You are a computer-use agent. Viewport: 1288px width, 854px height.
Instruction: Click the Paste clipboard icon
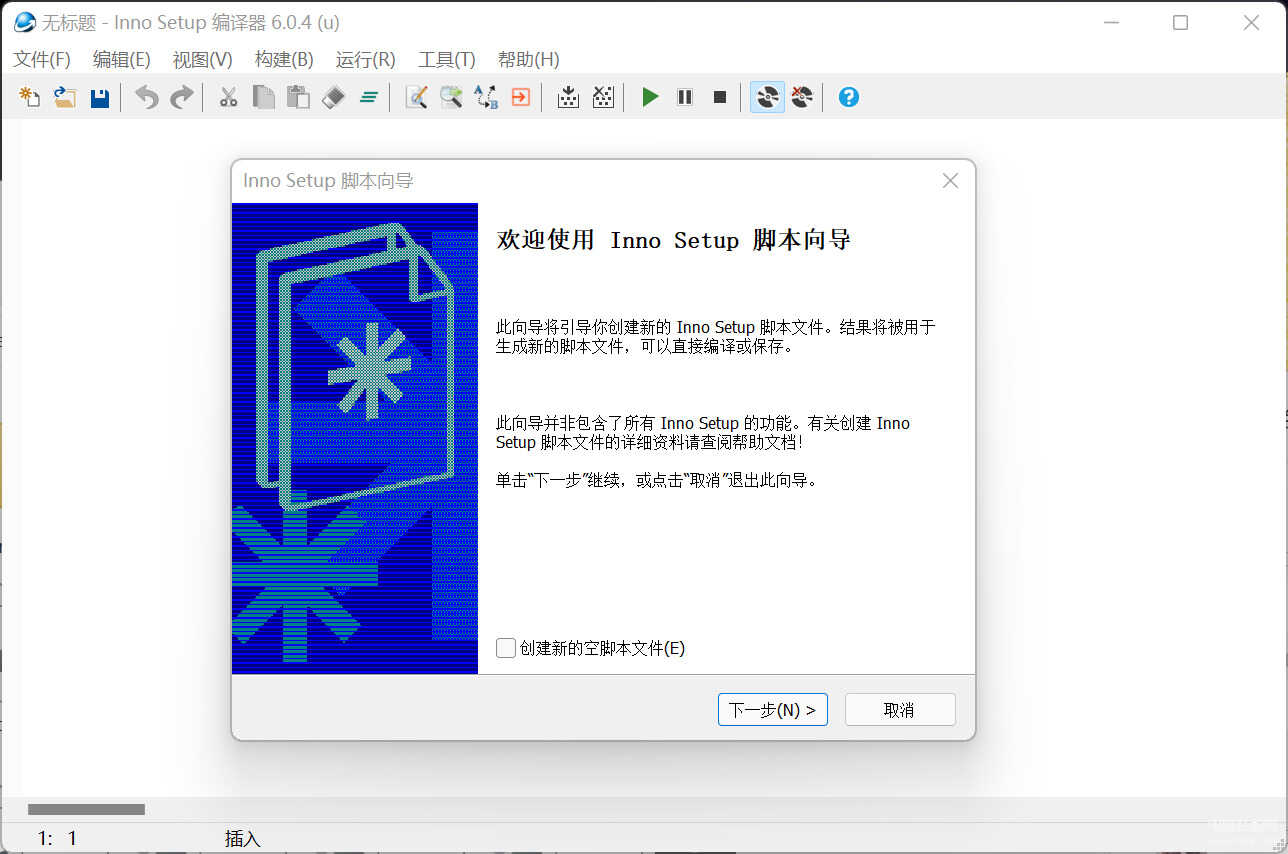[x=298, y=97]
